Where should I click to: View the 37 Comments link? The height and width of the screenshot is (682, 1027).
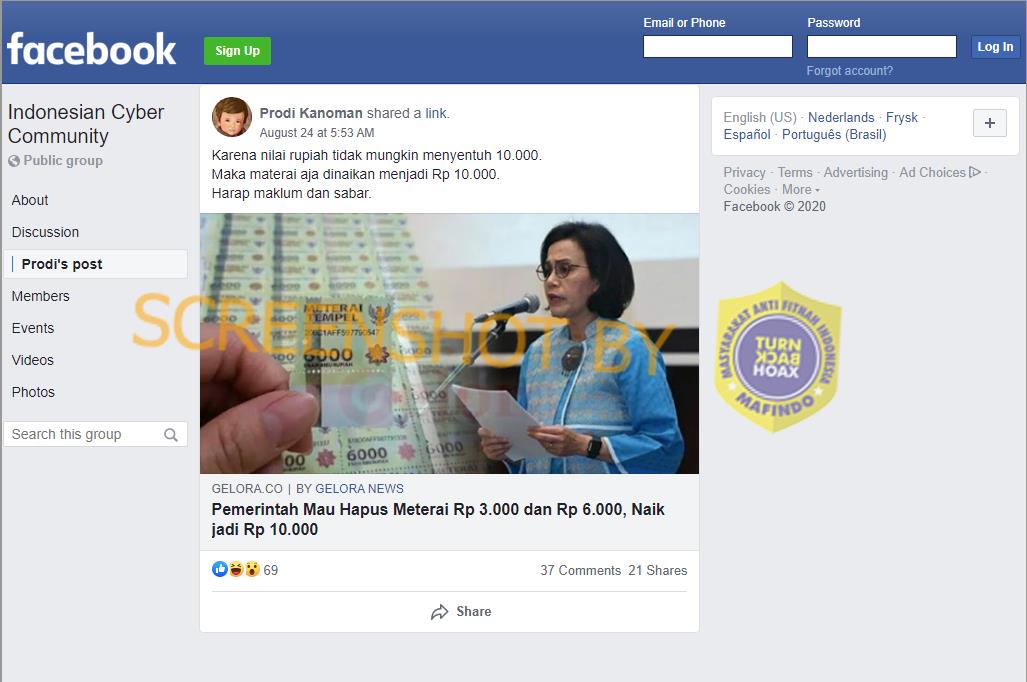(580, 570)
